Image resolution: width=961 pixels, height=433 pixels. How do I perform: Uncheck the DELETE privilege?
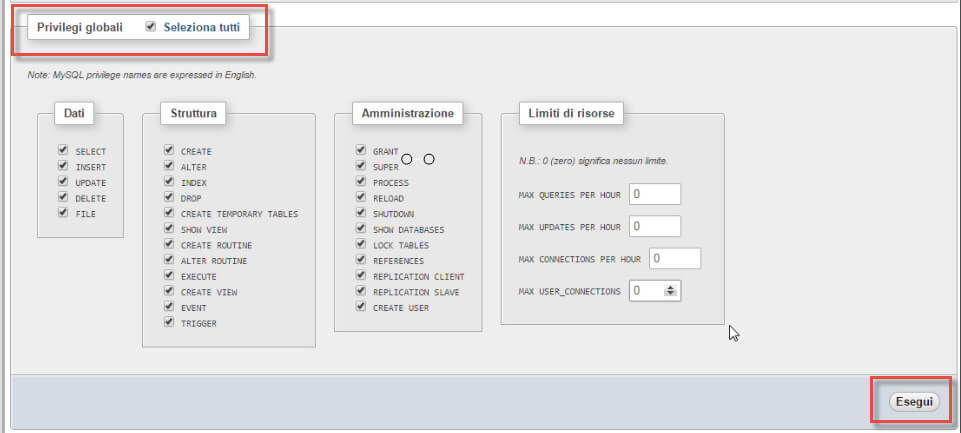click(x=63, y=197)
